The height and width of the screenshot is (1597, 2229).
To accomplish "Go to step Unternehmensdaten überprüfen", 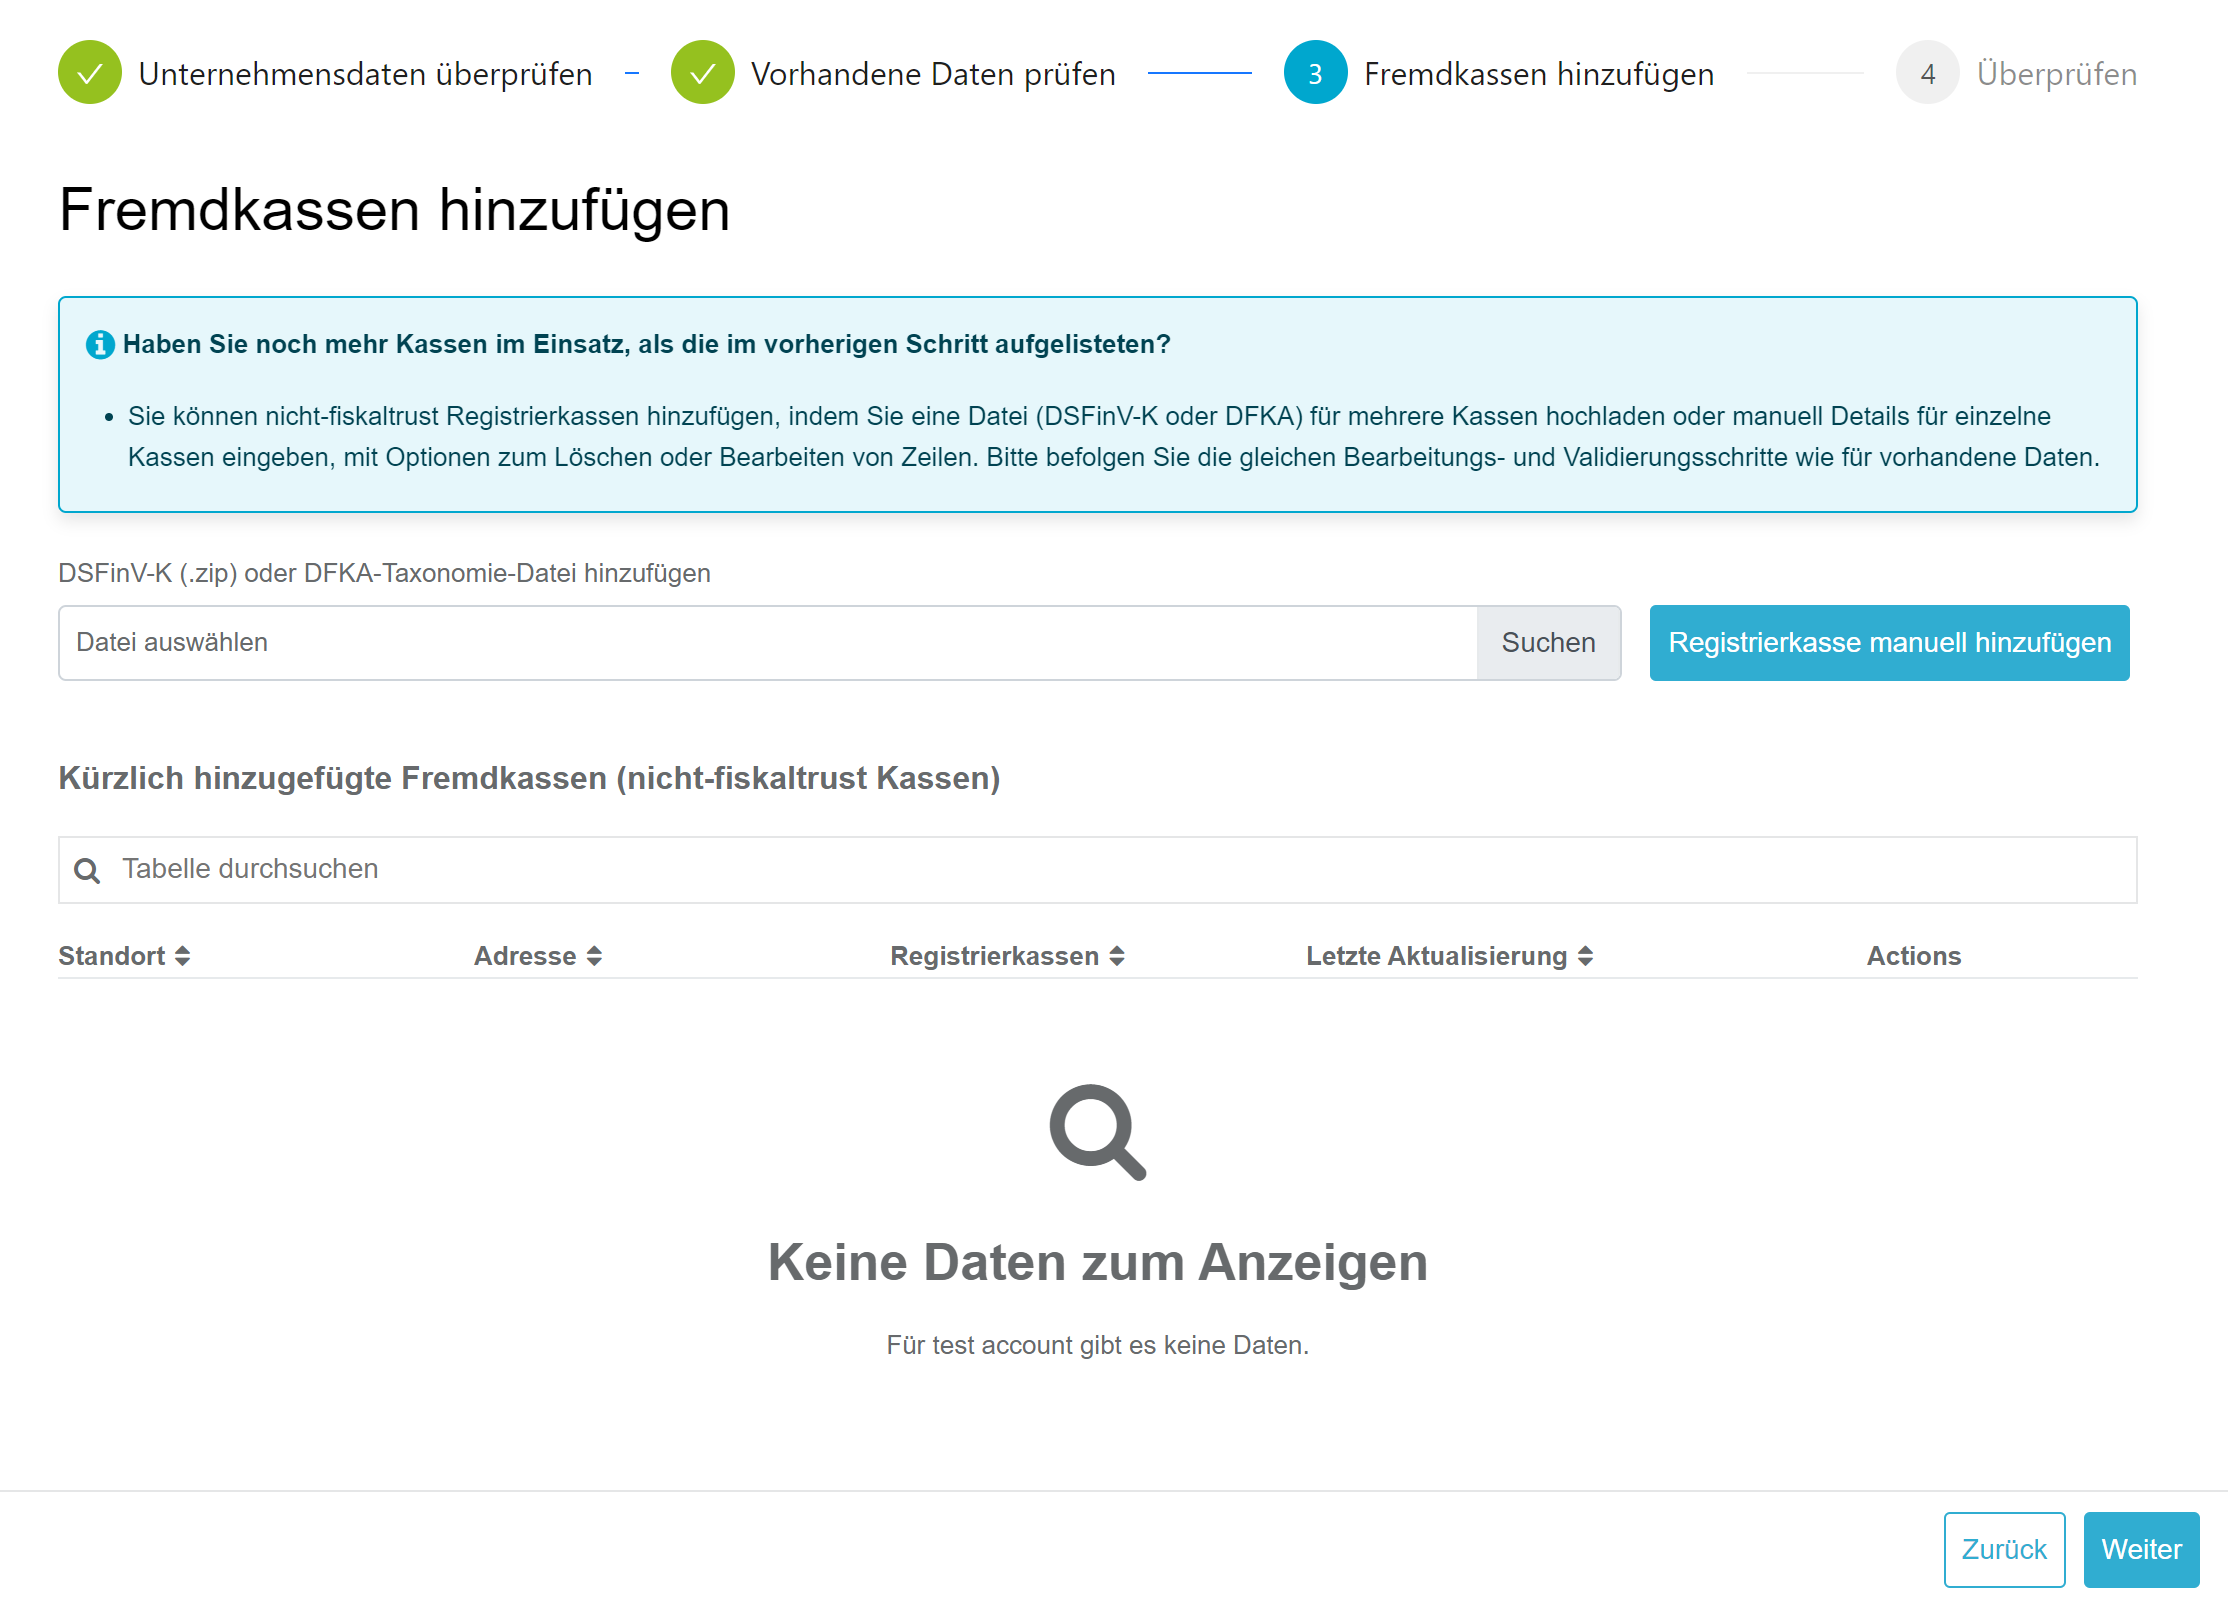I will (x=365, y=74).
